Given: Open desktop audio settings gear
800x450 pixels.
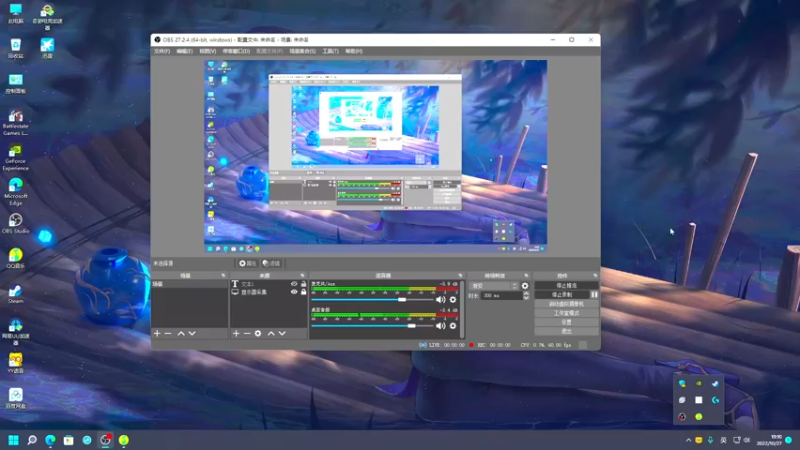Looking at the screenshot, I should (453, 326).
